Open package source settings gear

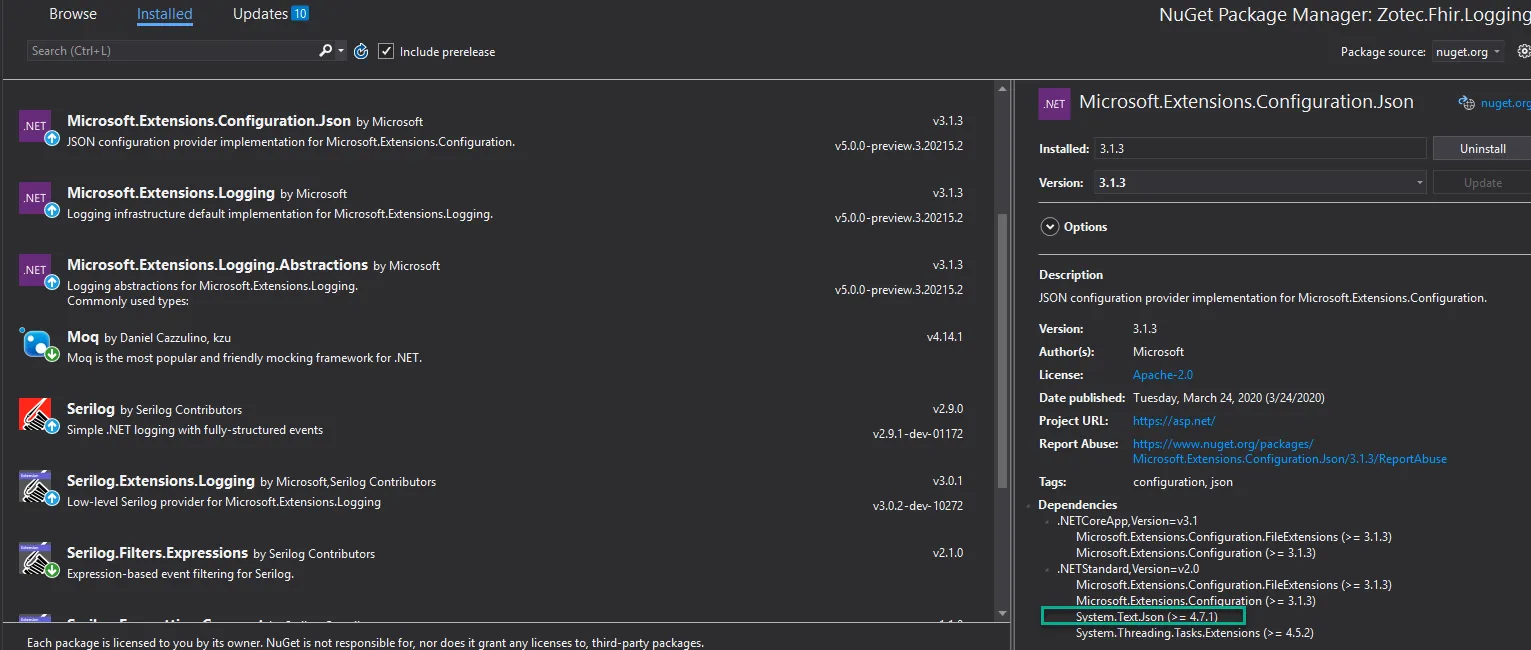(1523, 51)
